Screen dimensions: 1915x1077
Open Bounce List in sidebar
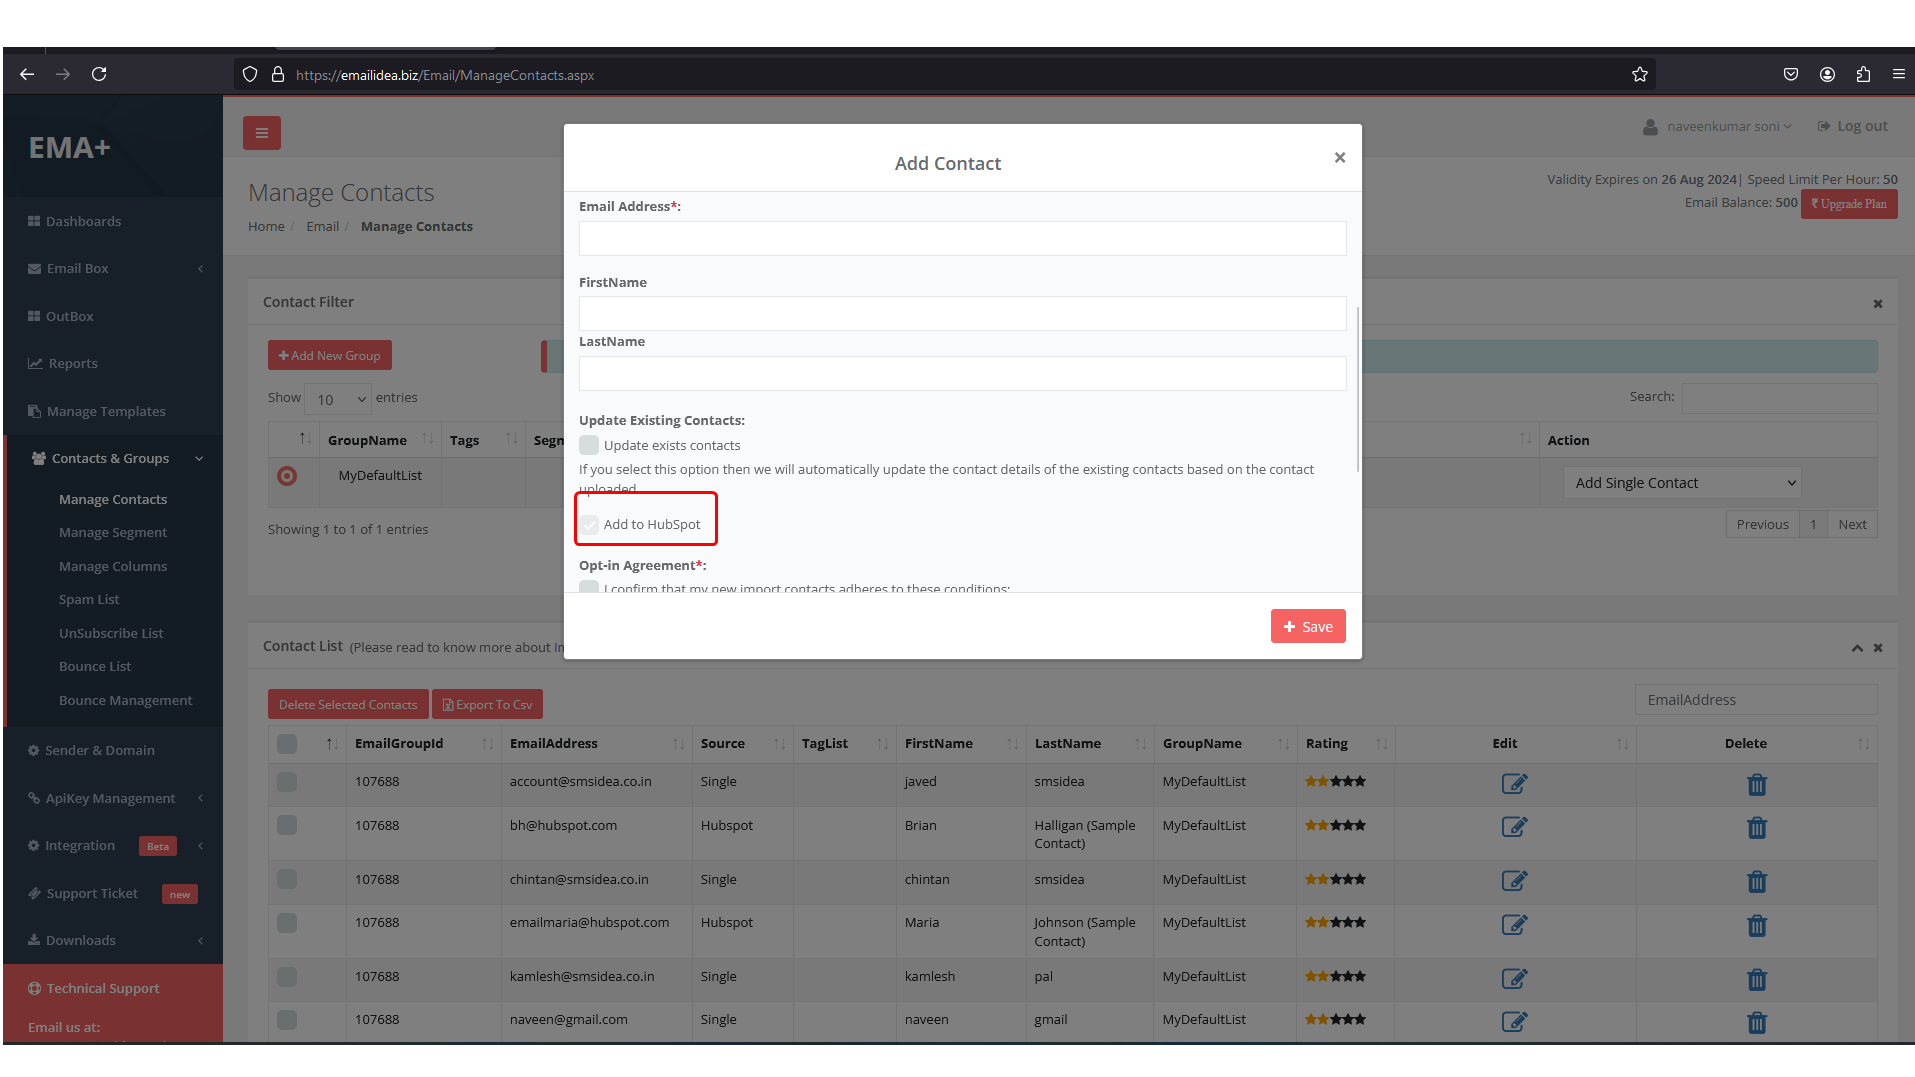[x=95, y=667]
